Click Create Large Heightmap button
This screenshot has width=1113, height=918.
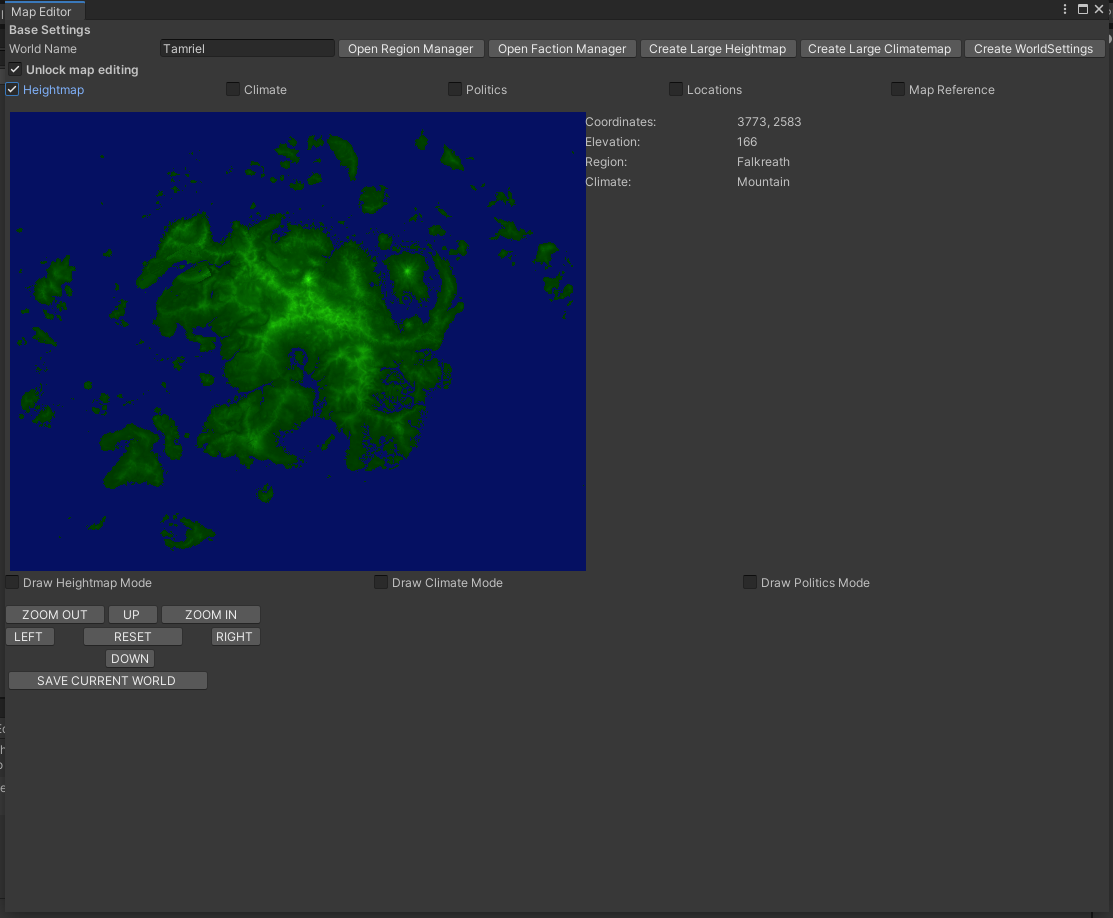(x=717, y=49)
